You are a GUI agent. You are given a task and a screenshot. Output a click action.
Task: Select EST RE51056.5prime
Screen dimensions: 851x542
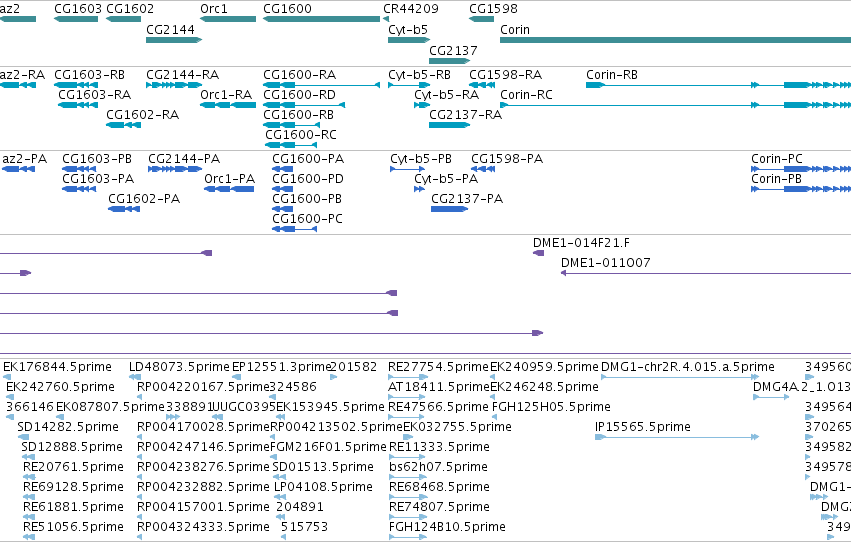pyautogui.click(x=73, y=527)
